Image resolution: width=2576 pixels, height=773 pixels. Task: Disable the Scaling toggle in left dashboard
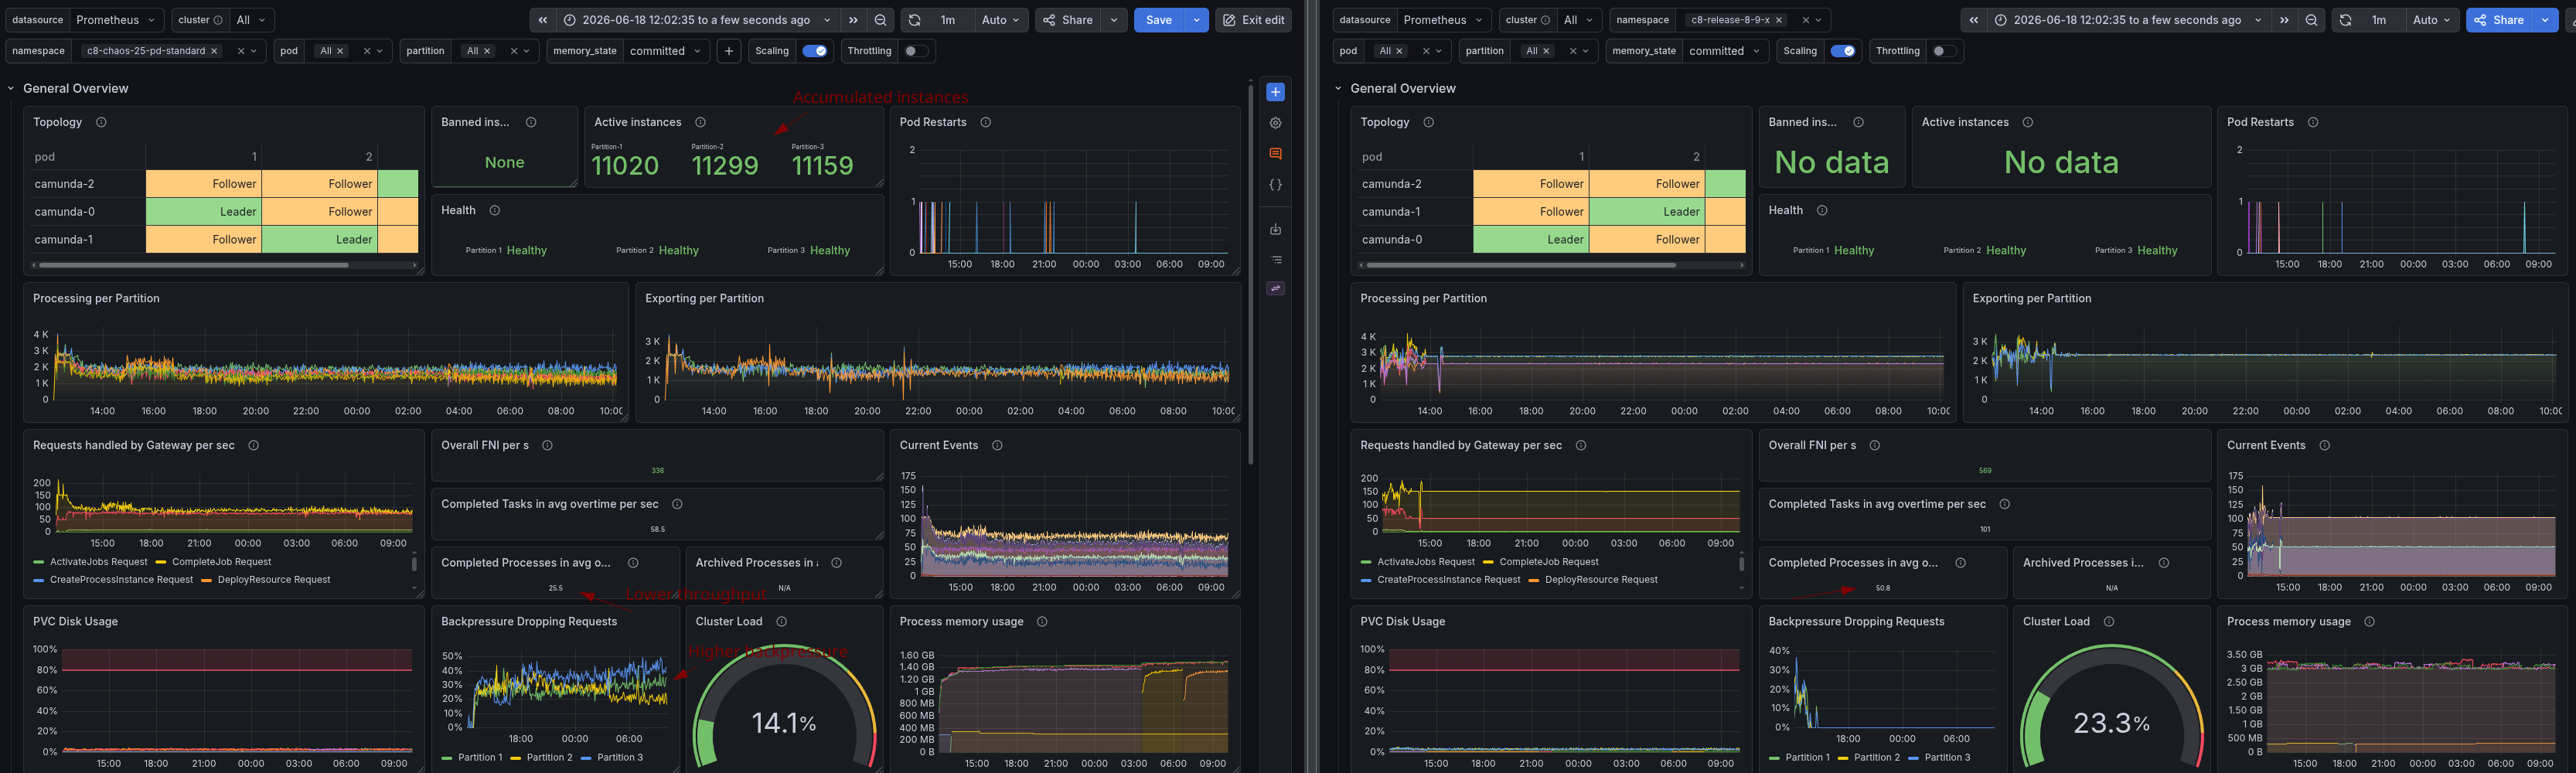[815, 51]
